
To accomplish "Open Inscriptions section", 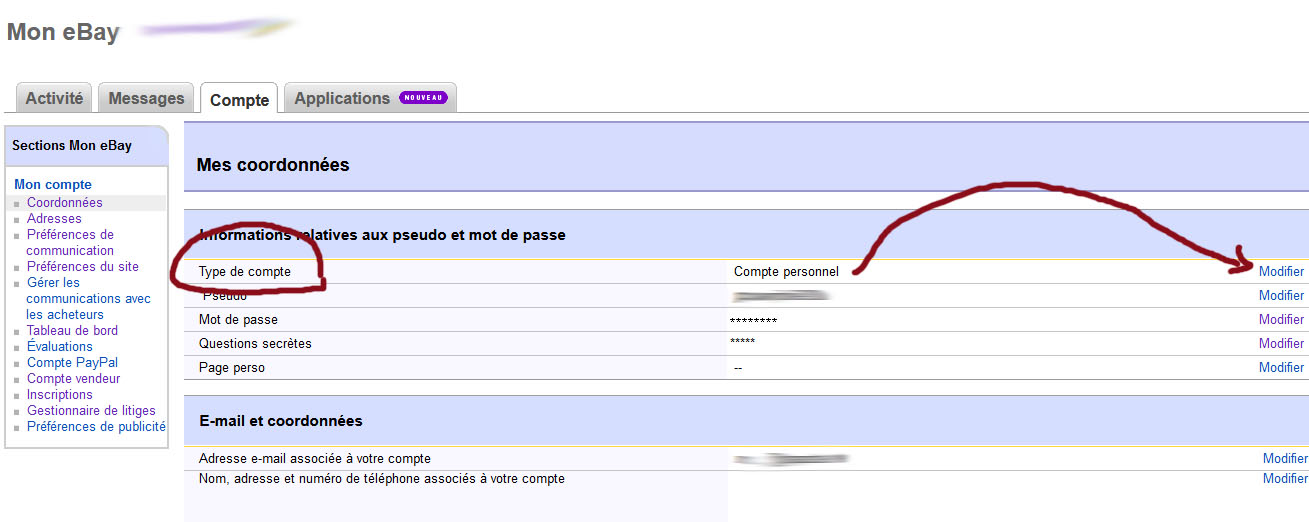I will point(60,394).
